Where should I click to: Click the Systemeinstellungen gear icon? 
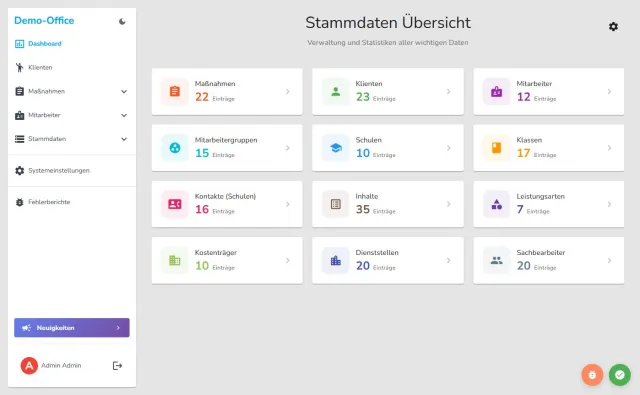[19, 171]
